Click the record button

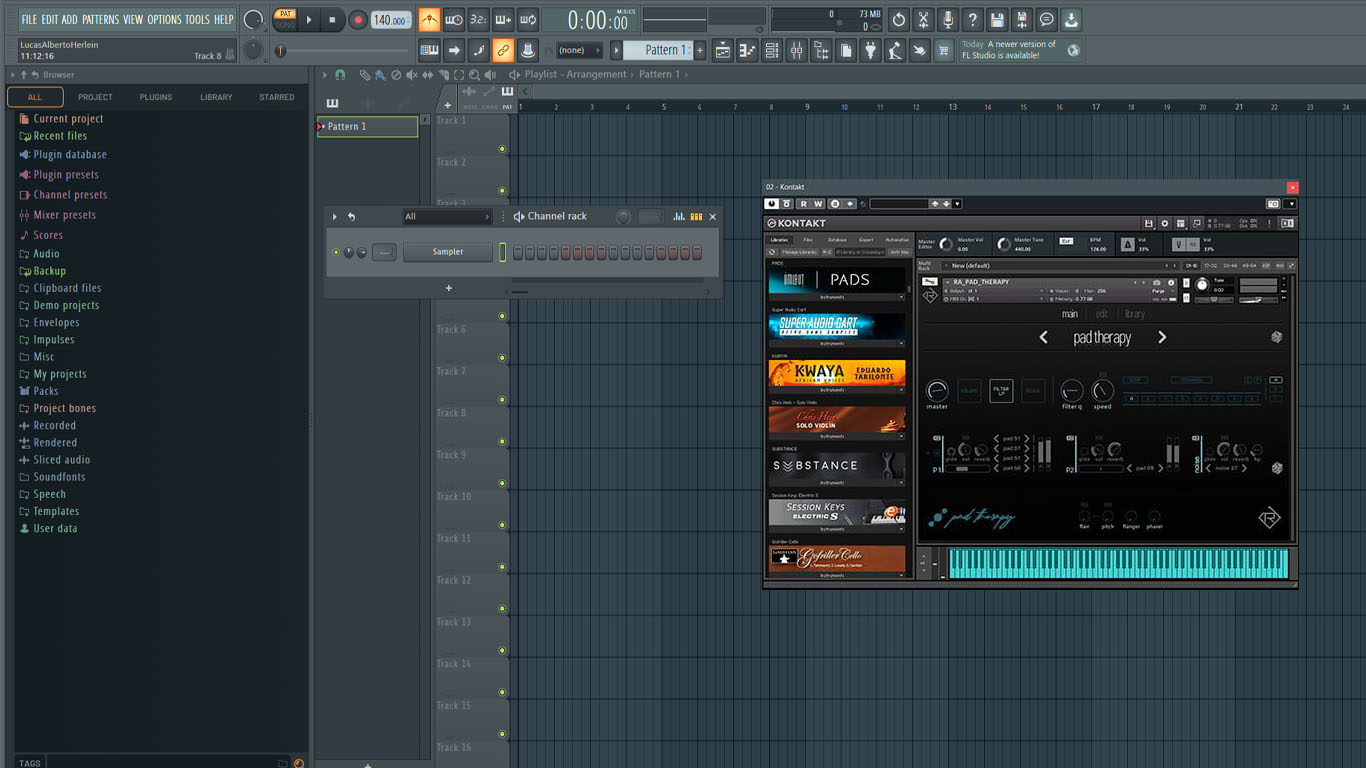click(x=358, y=20)
